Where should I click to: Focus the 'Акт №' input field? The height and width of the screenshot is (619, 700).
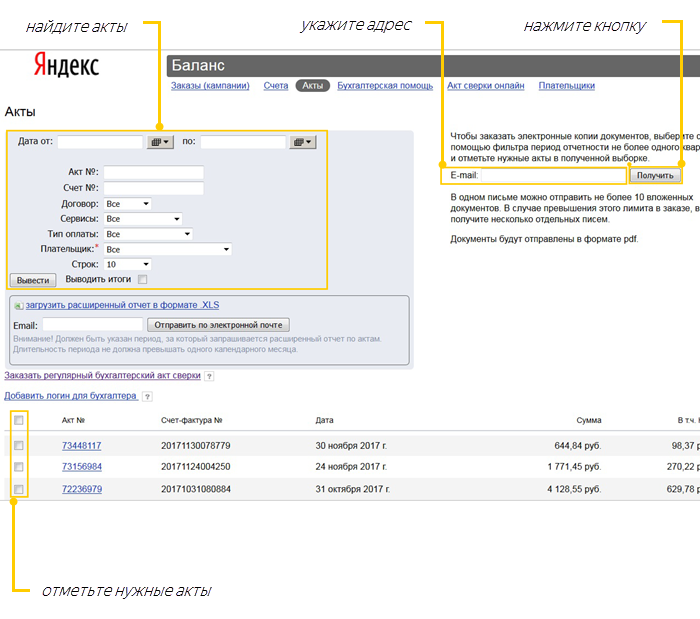[x=154, y=172]
